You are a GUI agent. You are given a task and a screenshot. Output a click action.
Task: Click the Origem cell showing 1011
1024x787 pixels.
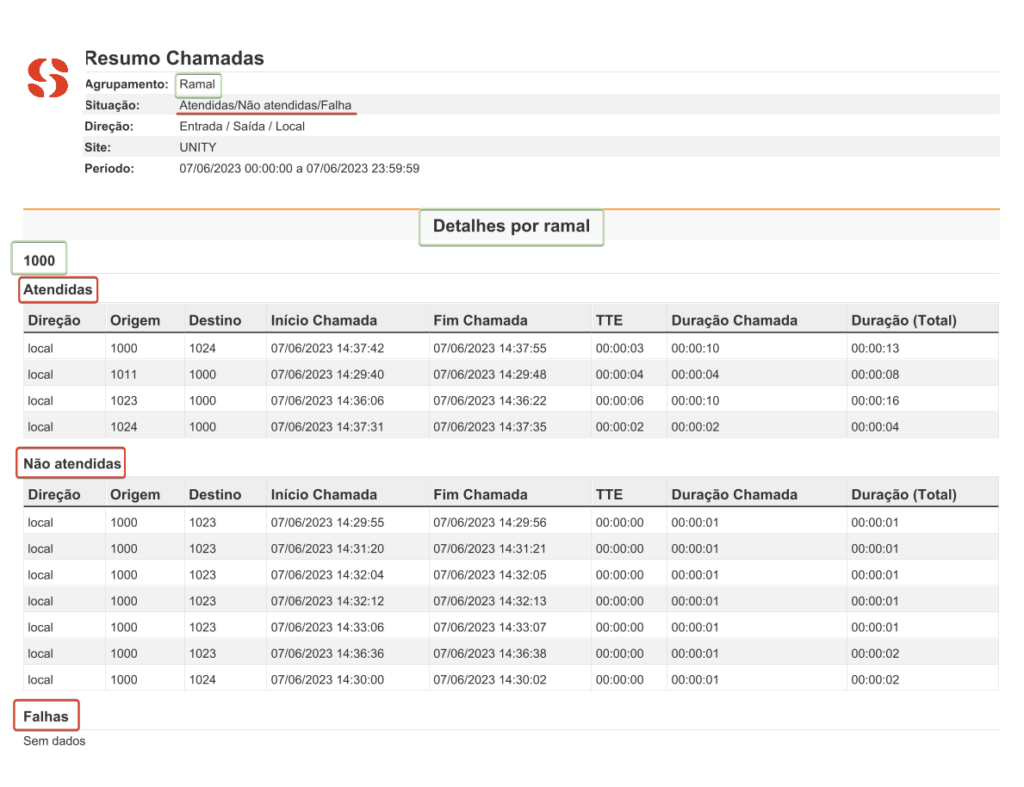[x=123, y=374]
